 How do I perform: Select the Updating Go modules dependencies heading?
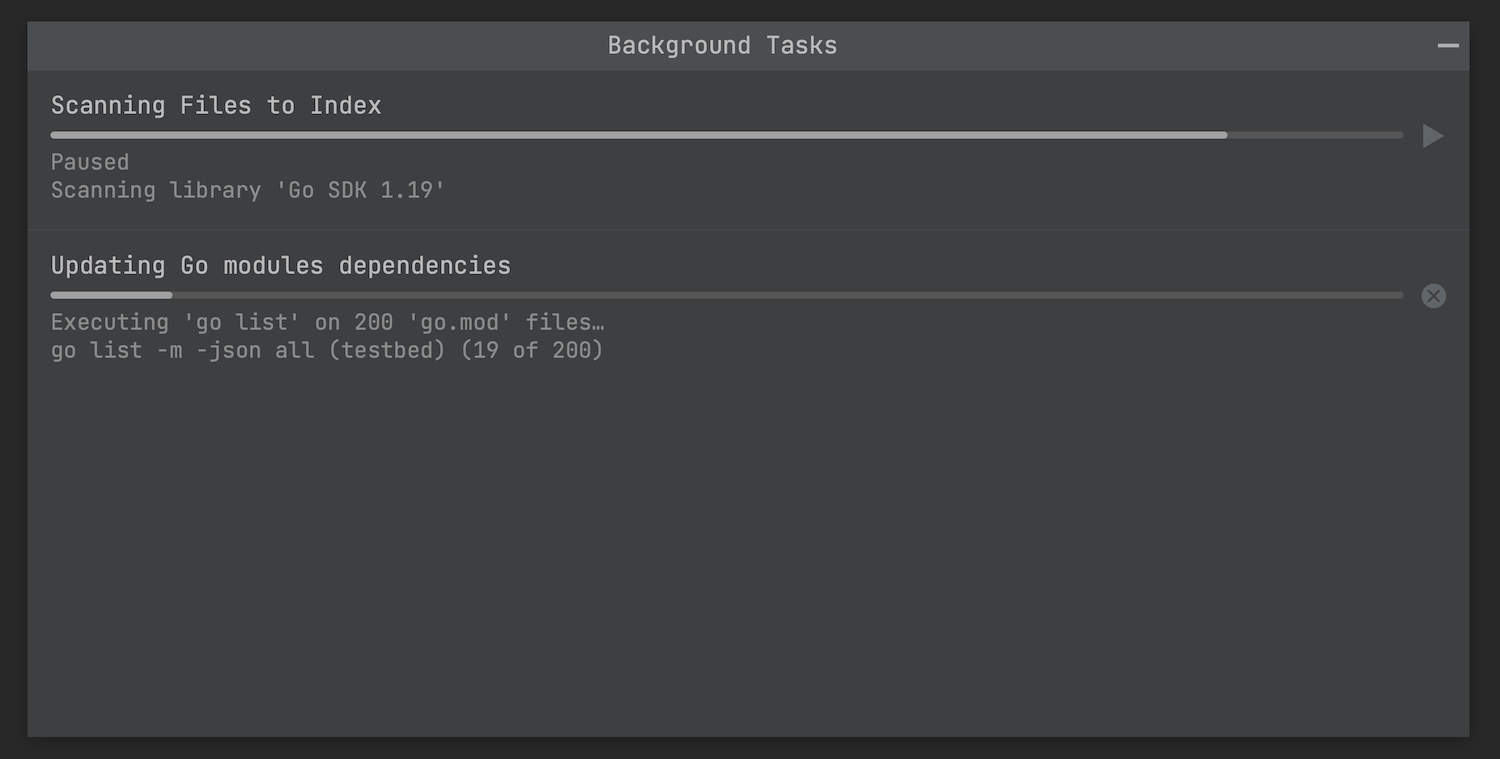coord(281,265)
